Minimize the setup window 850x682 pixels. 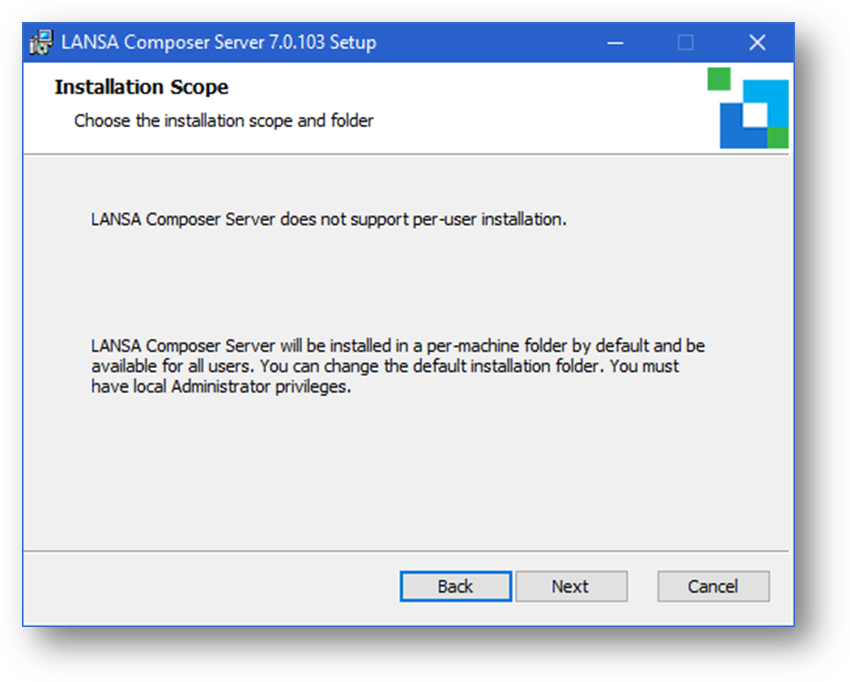pos(613,43)
